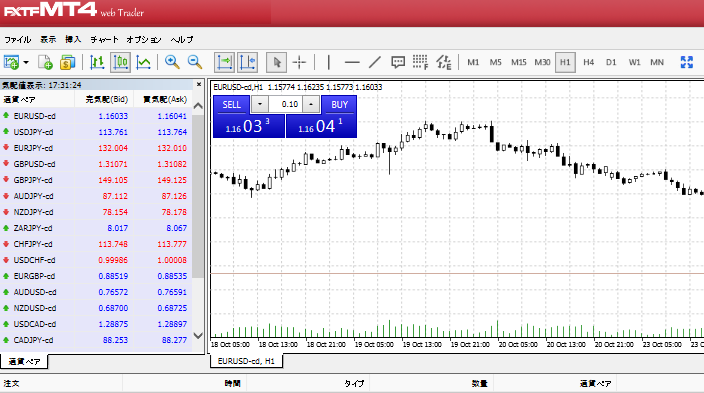The height and width of the screenshot is (393, 704).
Task: Toggle chart shift button
Action: (247, 62)
